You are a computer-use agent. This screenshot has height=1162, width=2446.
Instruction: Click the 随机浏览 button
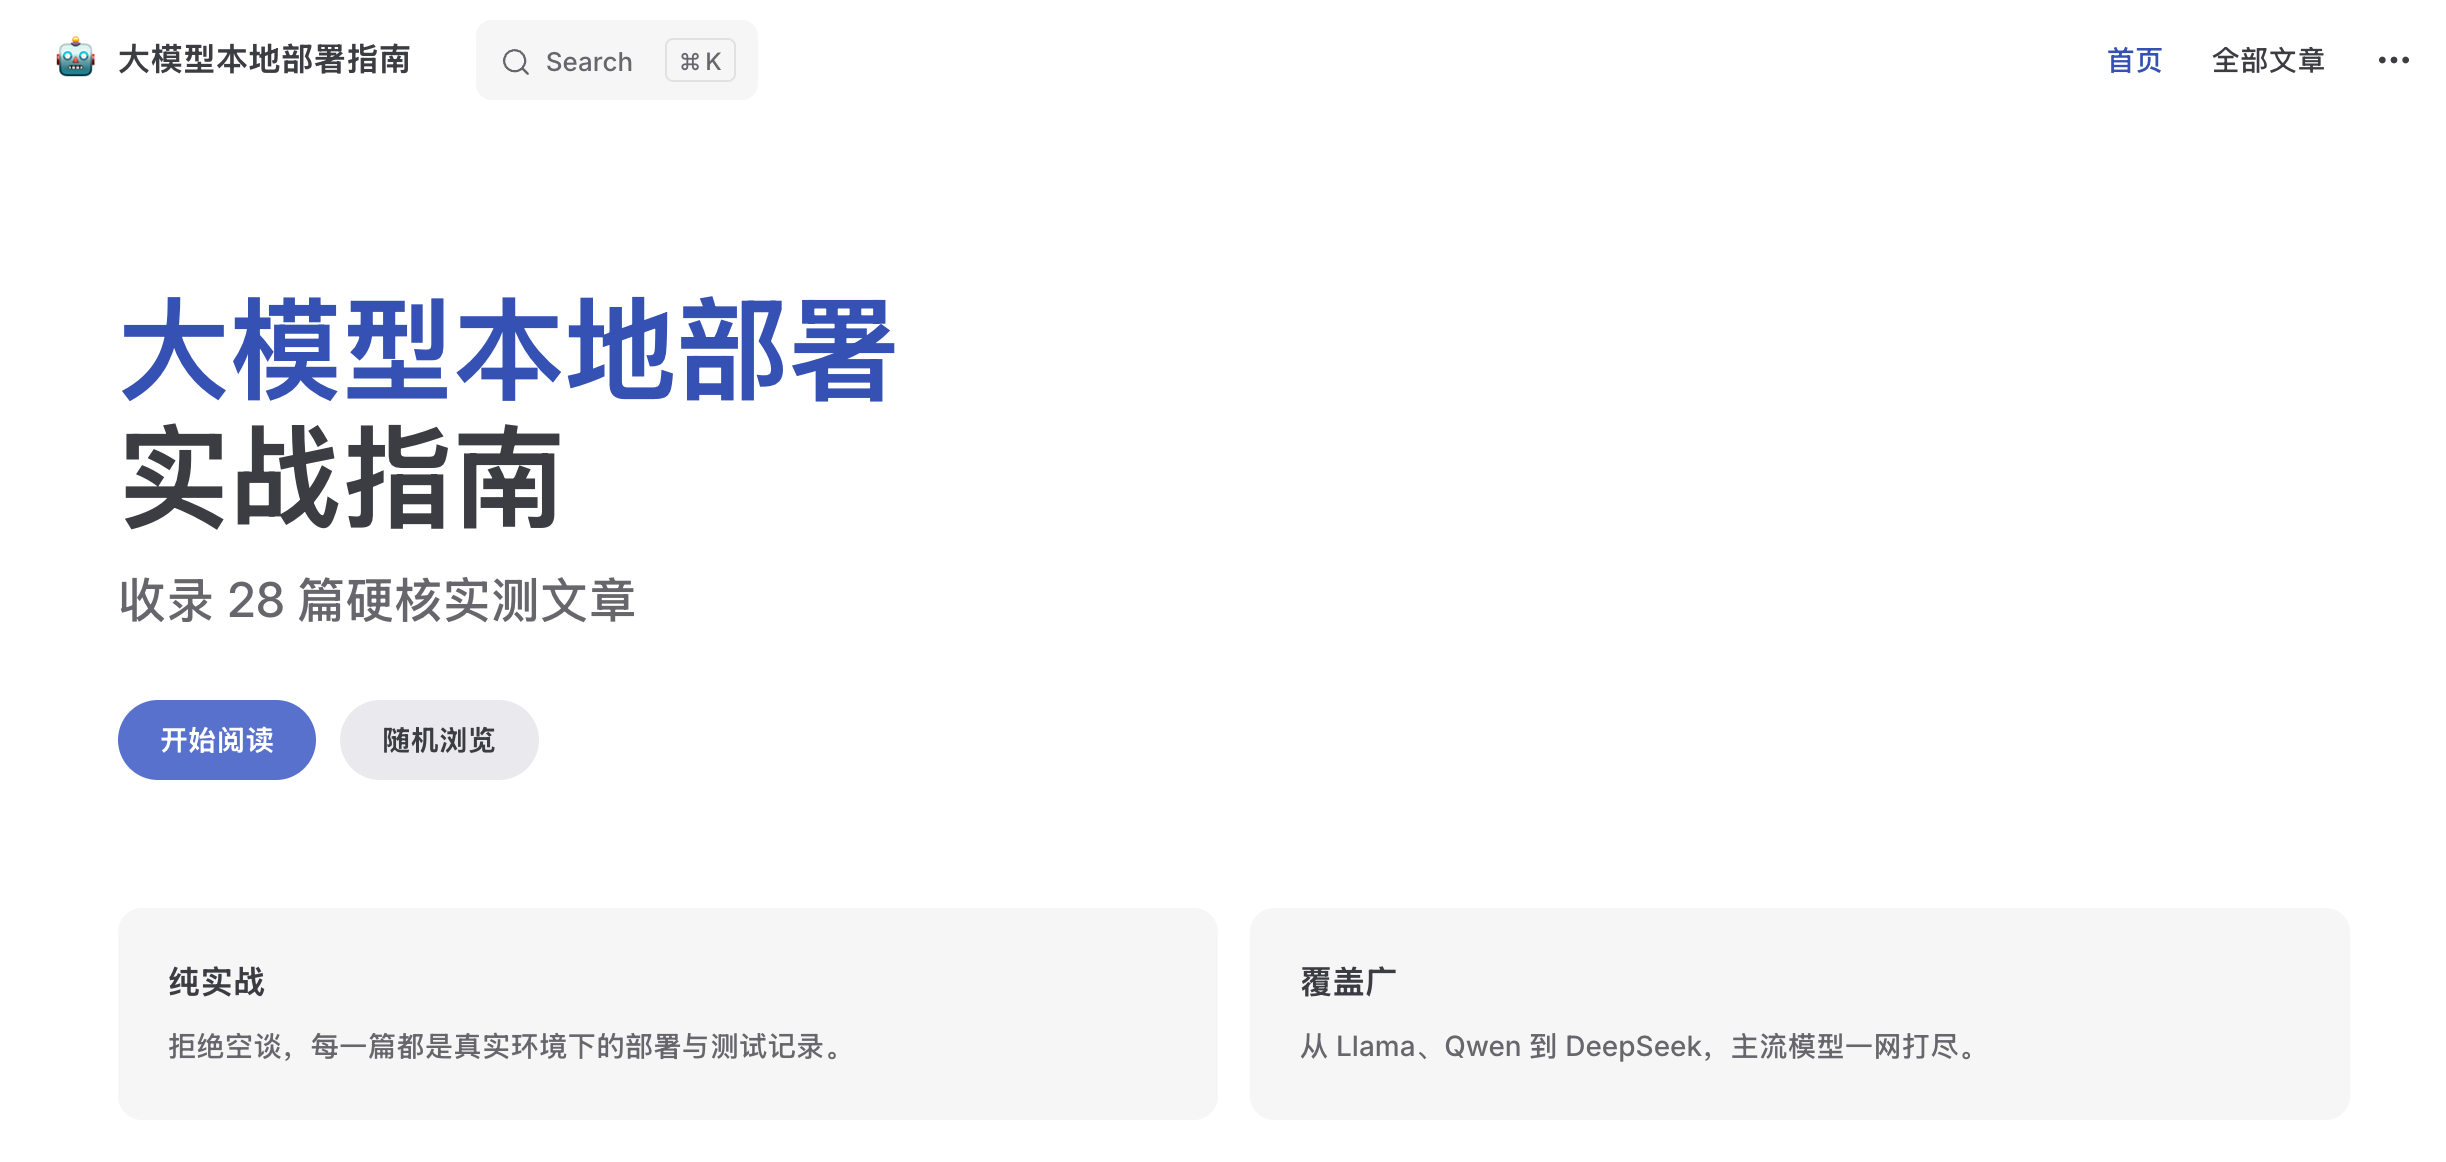(x=439, y=740)
